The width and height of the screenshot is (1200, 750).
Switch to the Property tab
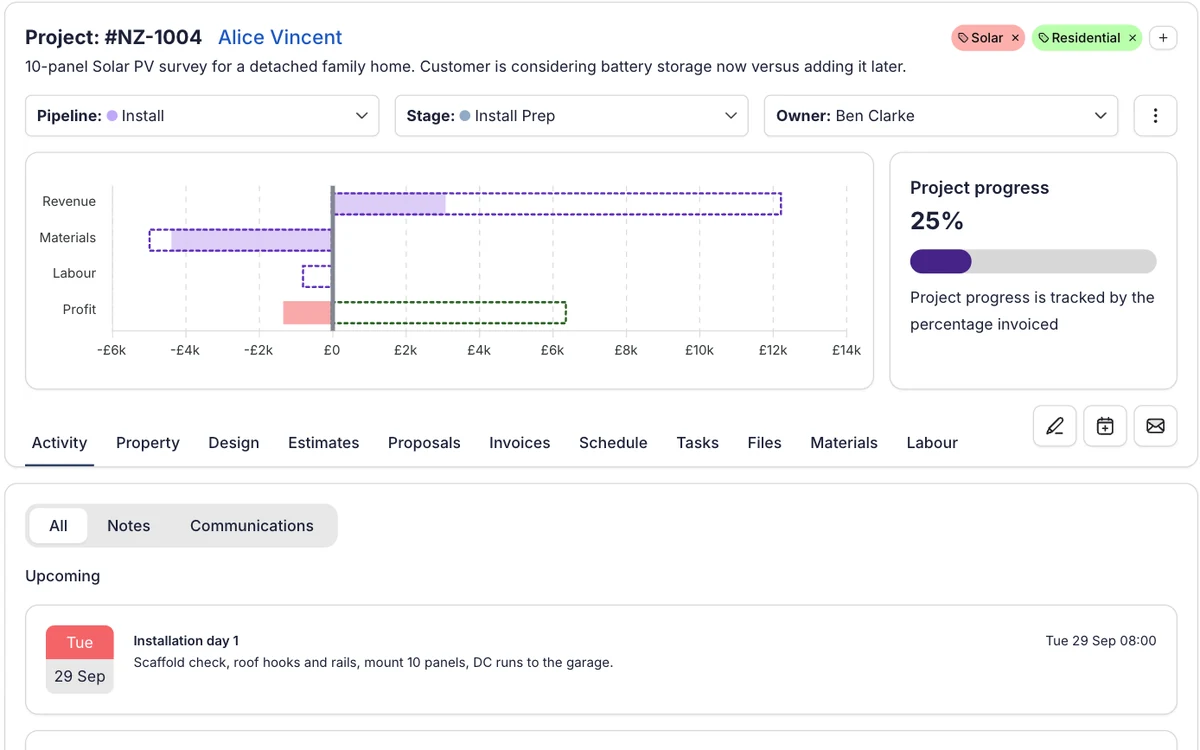click(x=148, y=443)
